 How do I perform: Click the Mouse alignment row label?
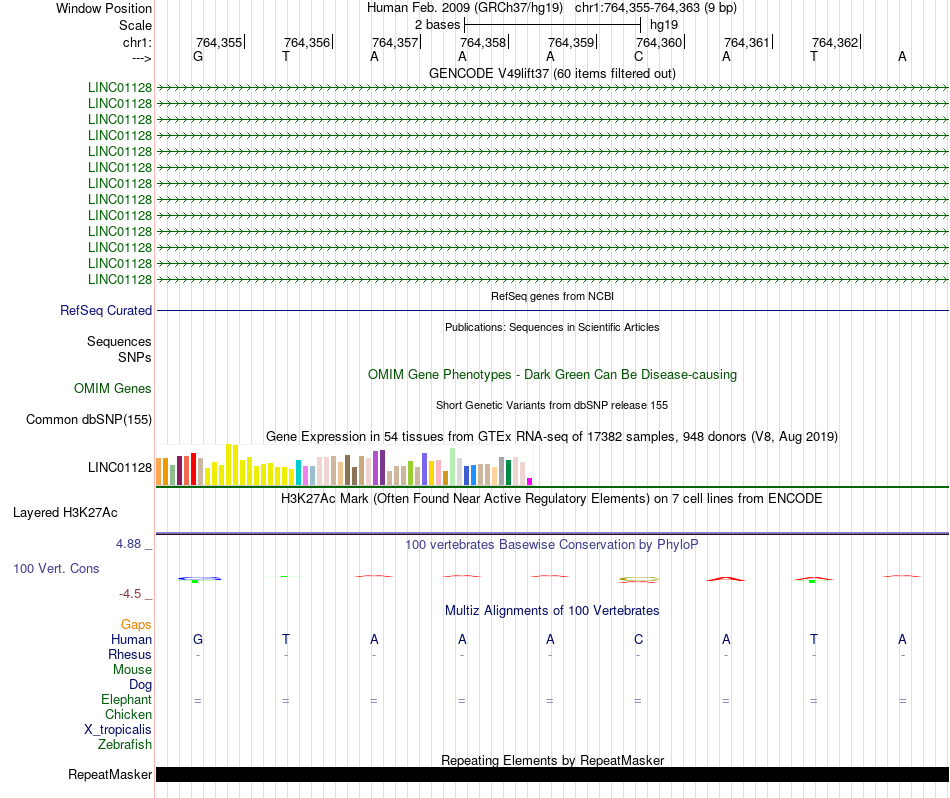tap(132, 670)
